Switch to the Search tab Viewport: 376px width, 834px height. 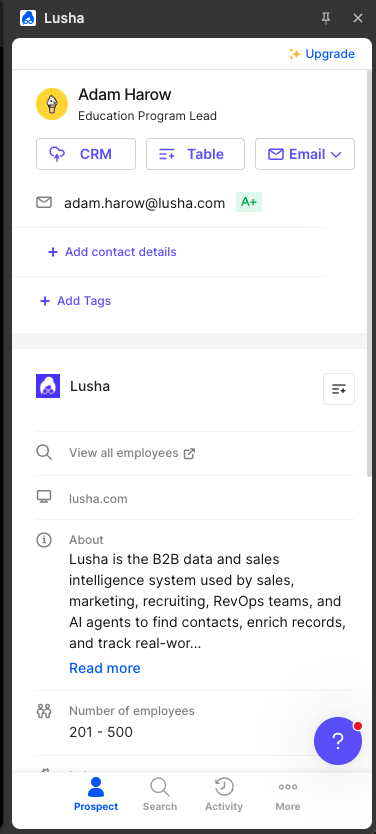click(x=160, y=795)
